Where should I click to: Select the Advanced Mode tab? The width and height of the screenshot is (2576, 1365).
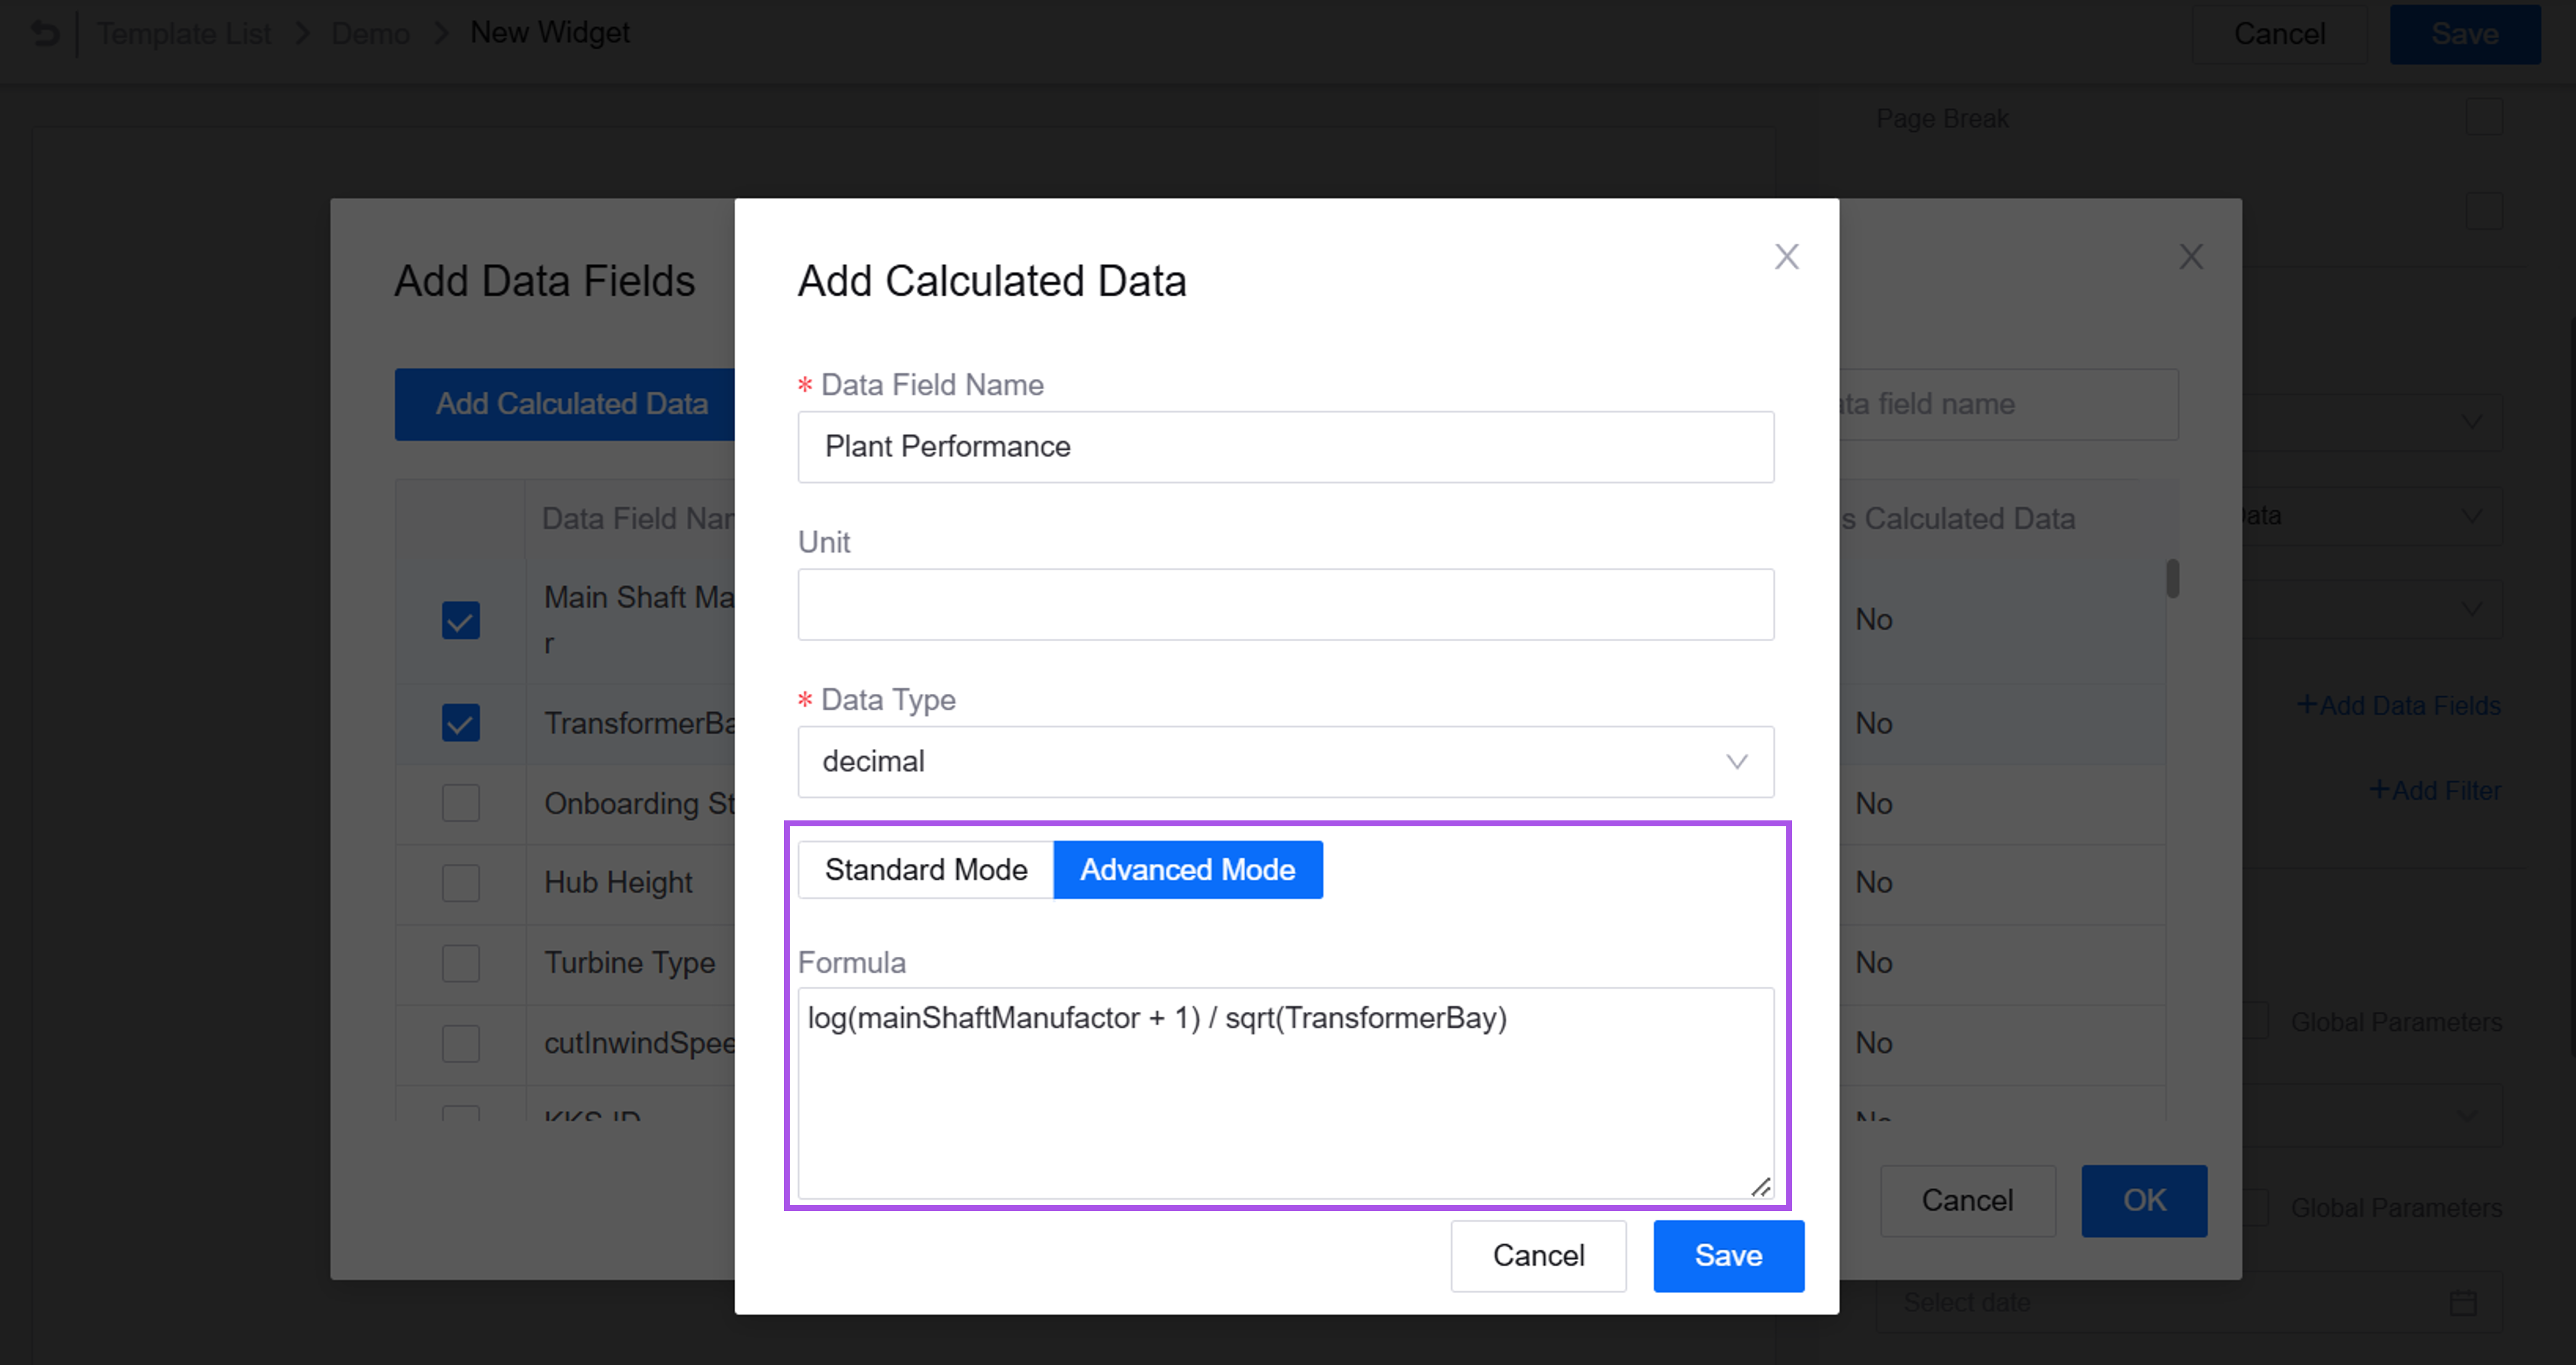coord(1187,869)
